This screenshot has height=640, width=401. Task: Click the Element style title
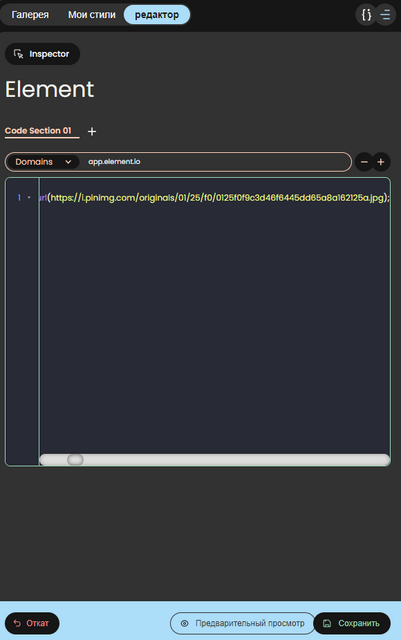[x=49, y=89]
